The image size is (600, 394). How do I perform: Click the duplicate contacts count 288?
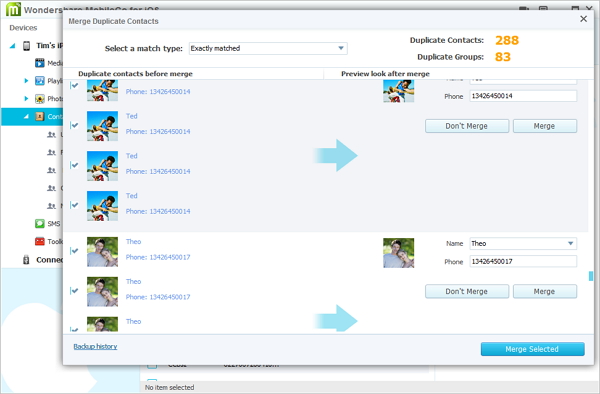click(x=507, y=40)
